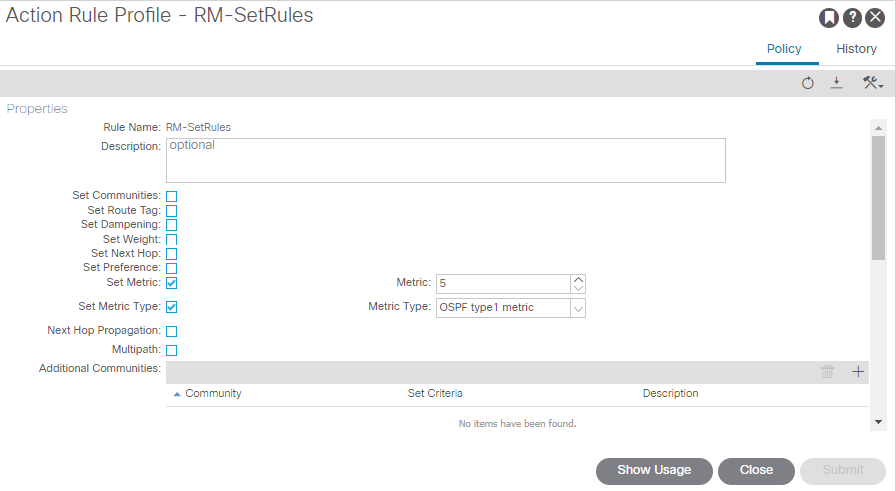This screenshot has height=491, width=896.
Task: Add a community with plus icon
Action: (858, 372)
